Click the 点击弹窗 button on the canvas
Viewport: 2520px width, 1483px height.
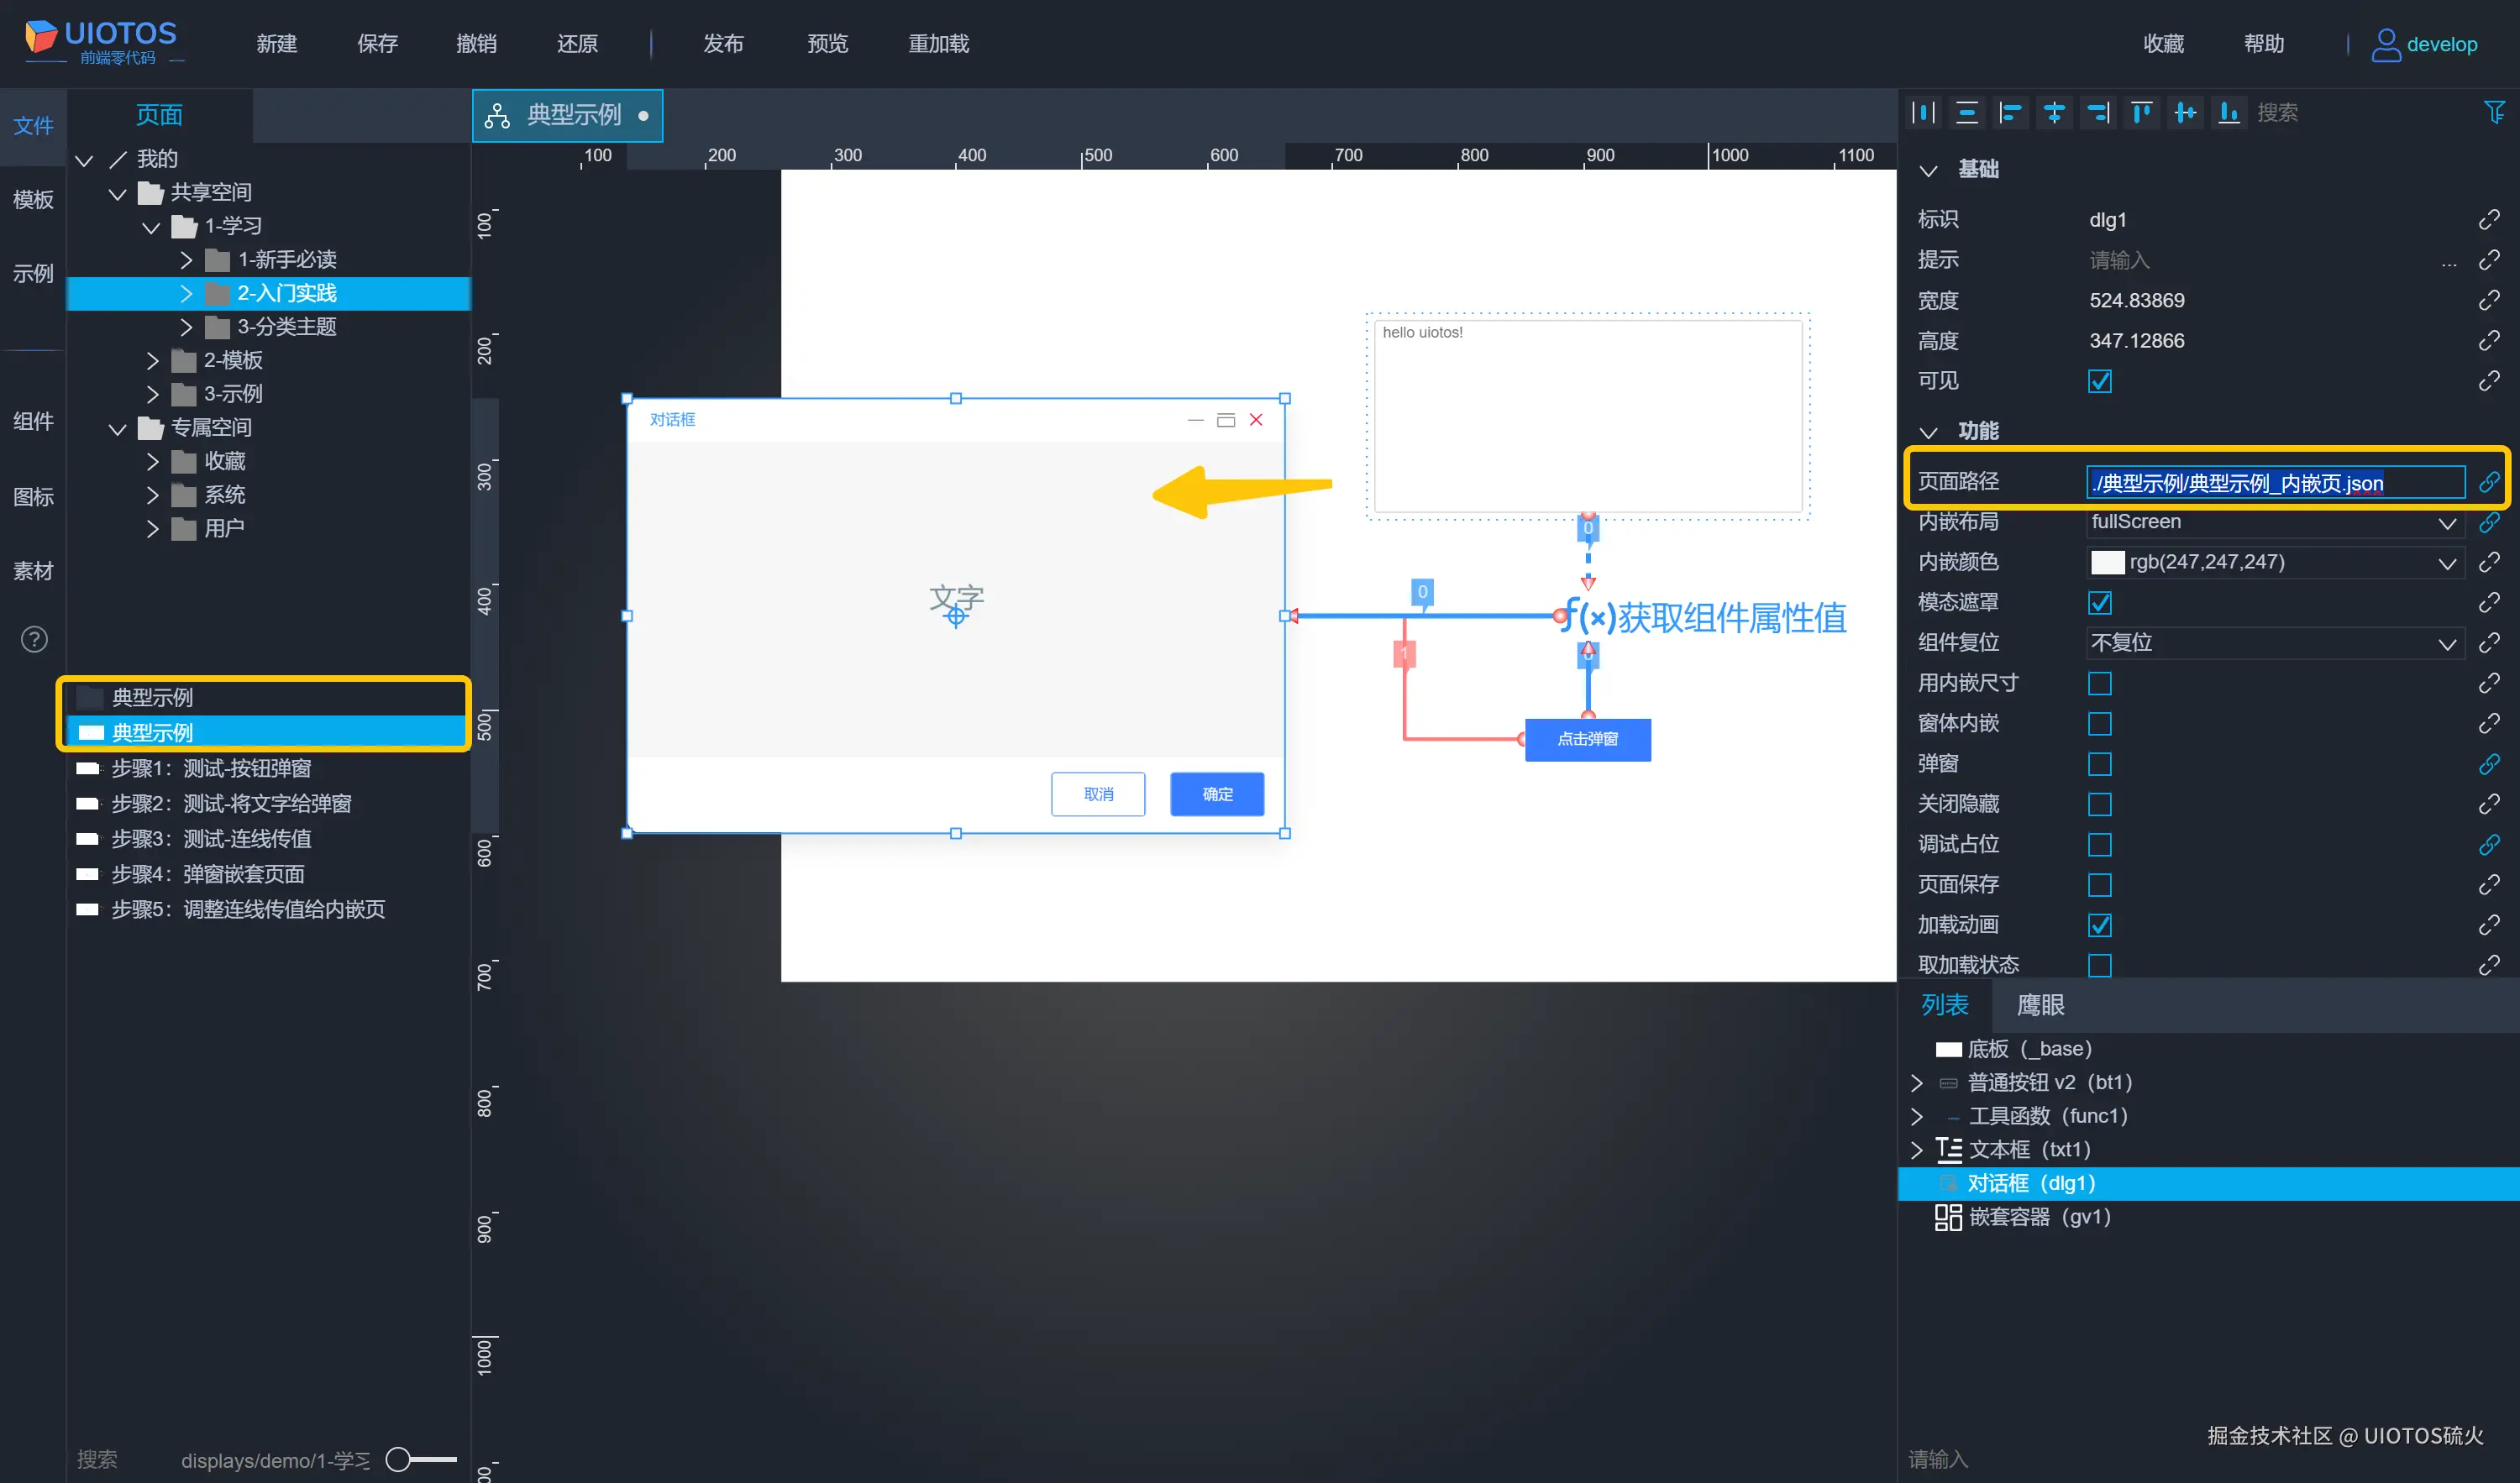pyautogui.click(x=1587, y=739)
